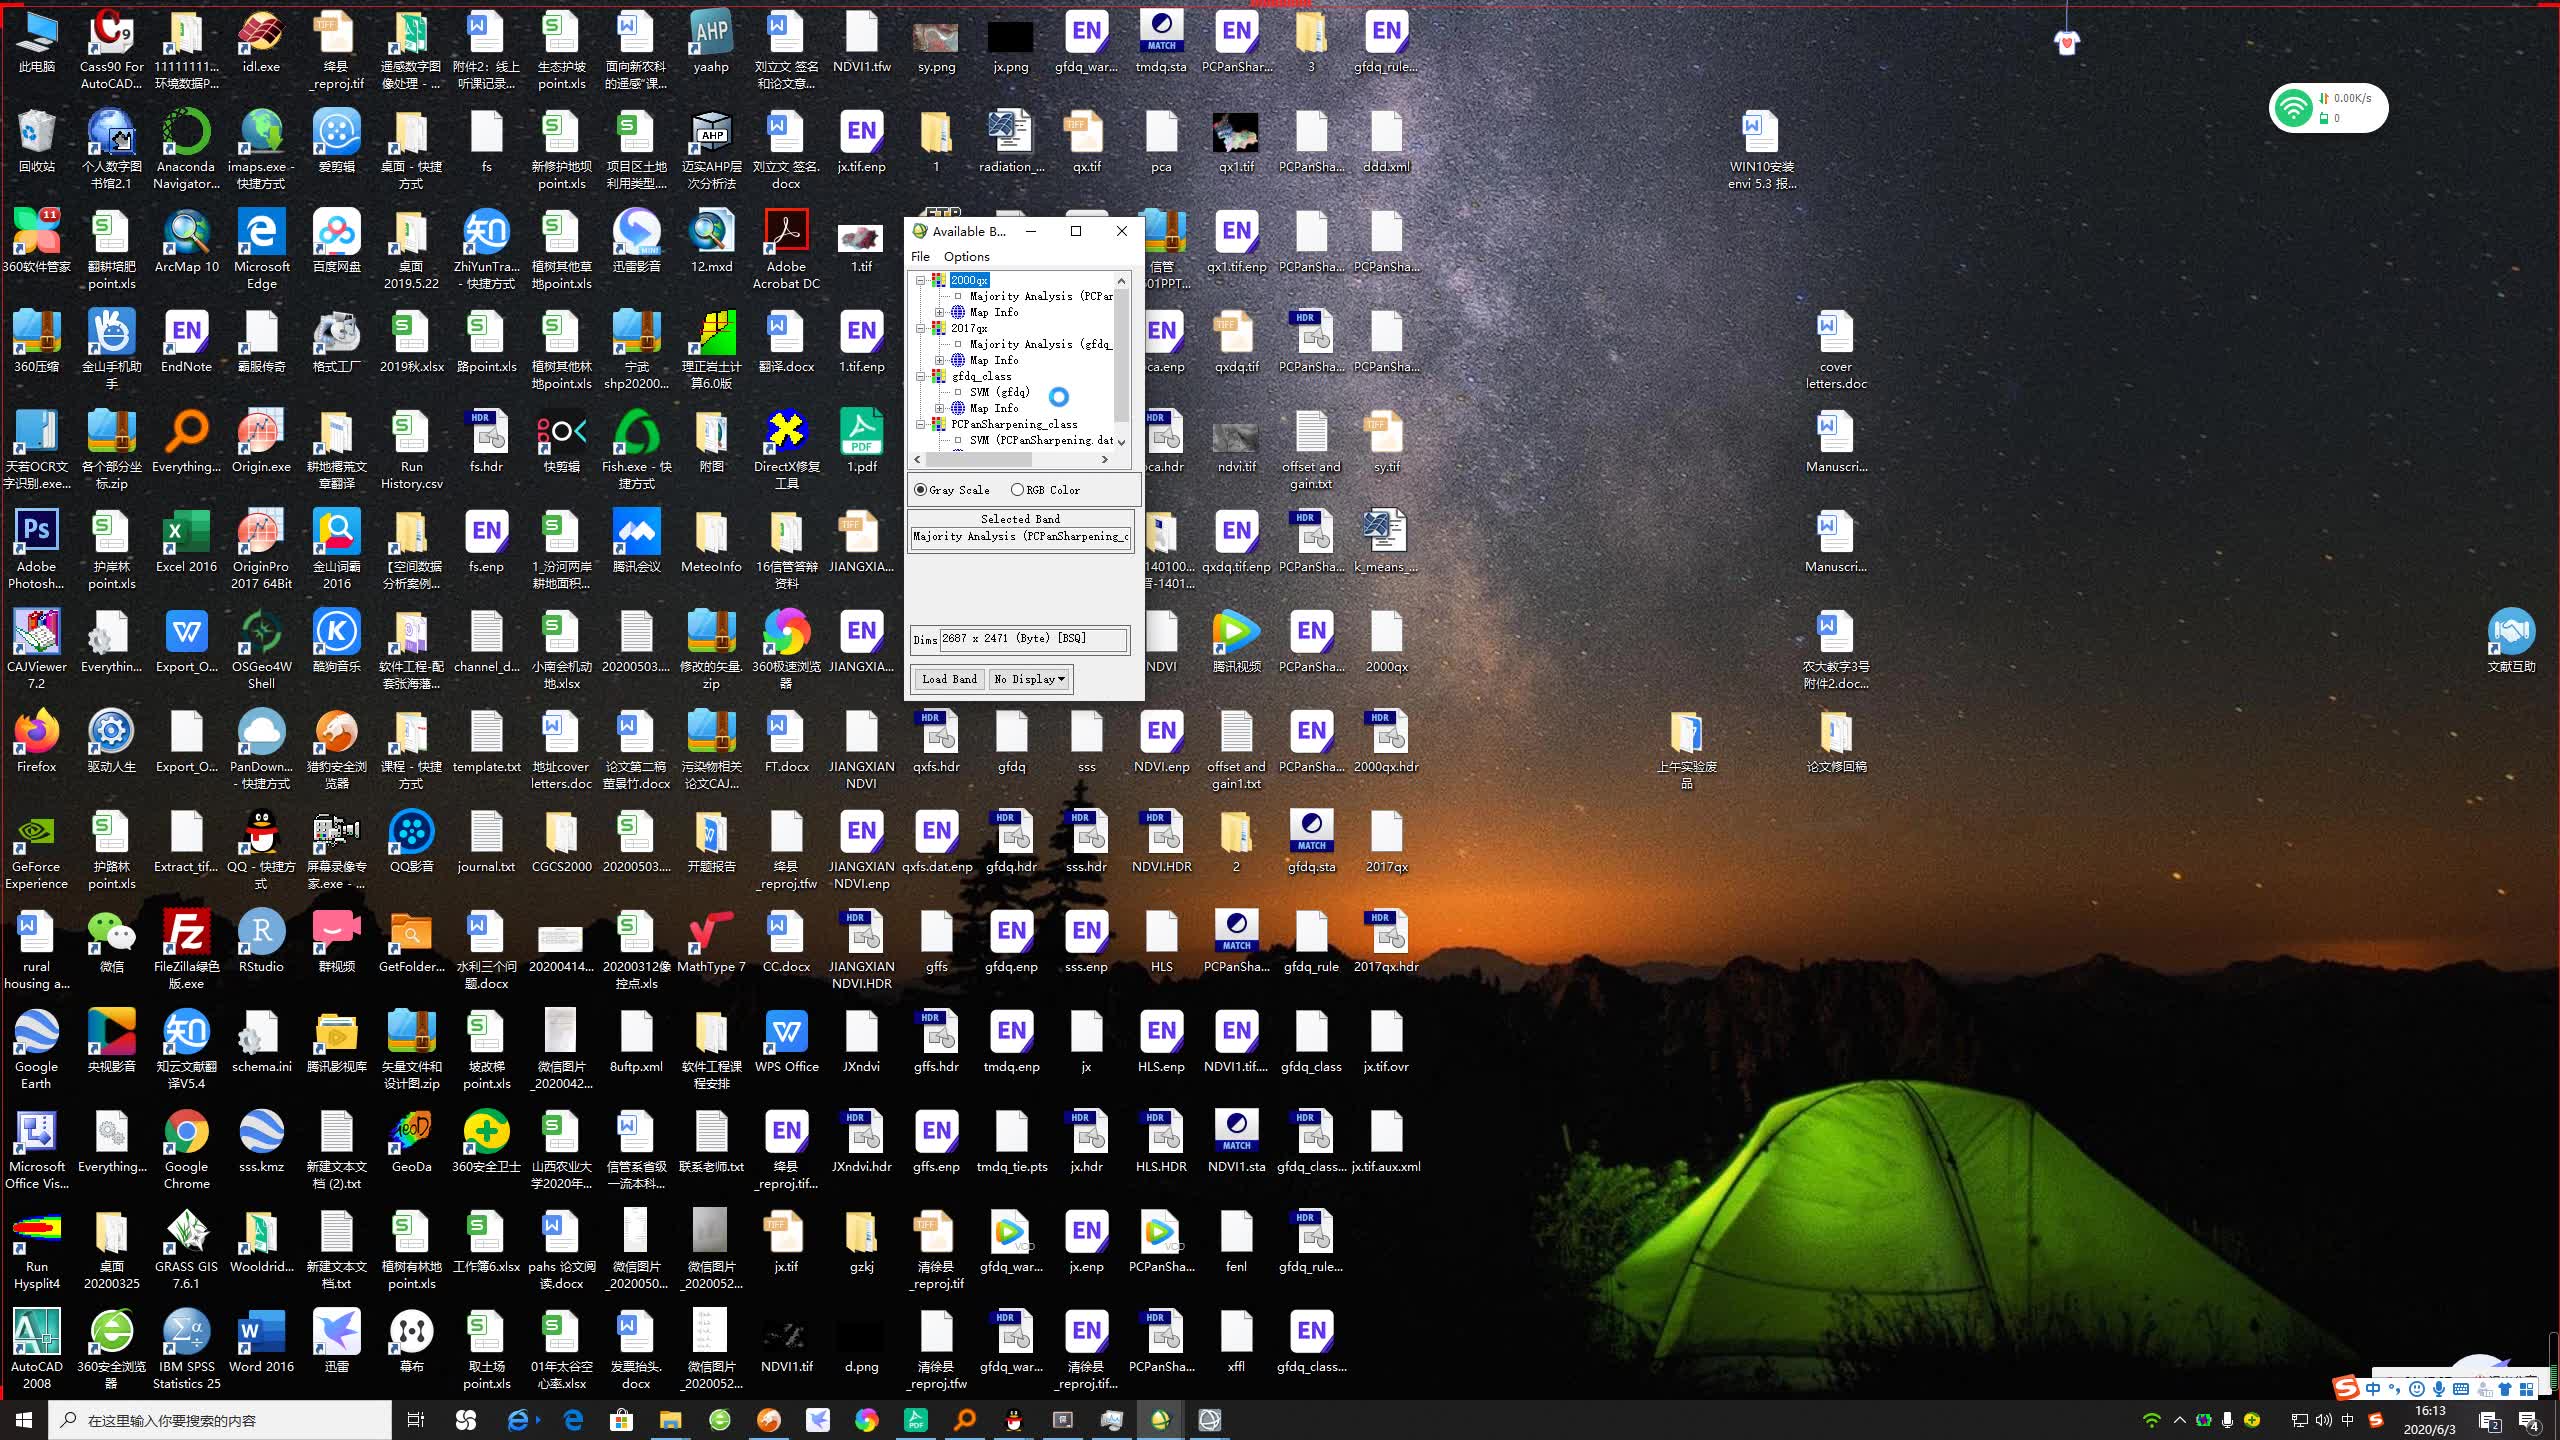Select the Adobe Acrobat DC icon

pos(787,250)
